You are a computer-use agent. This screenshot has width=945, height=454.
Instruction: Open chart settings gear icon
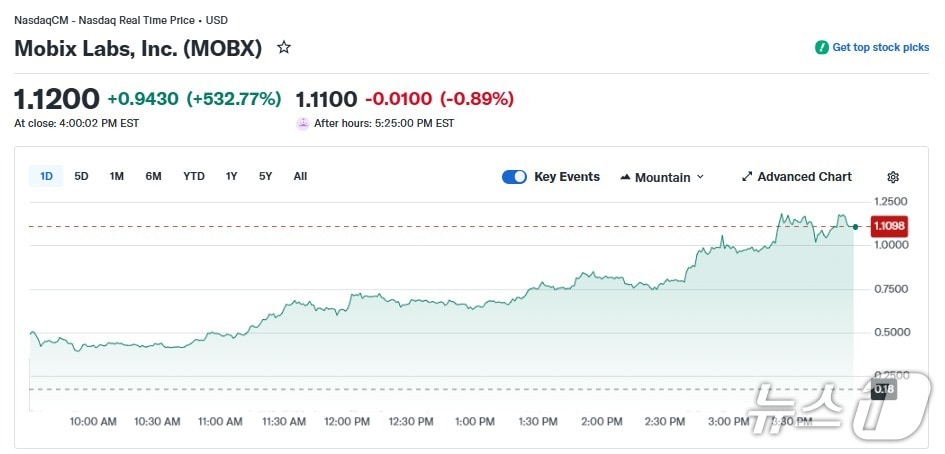893,177
